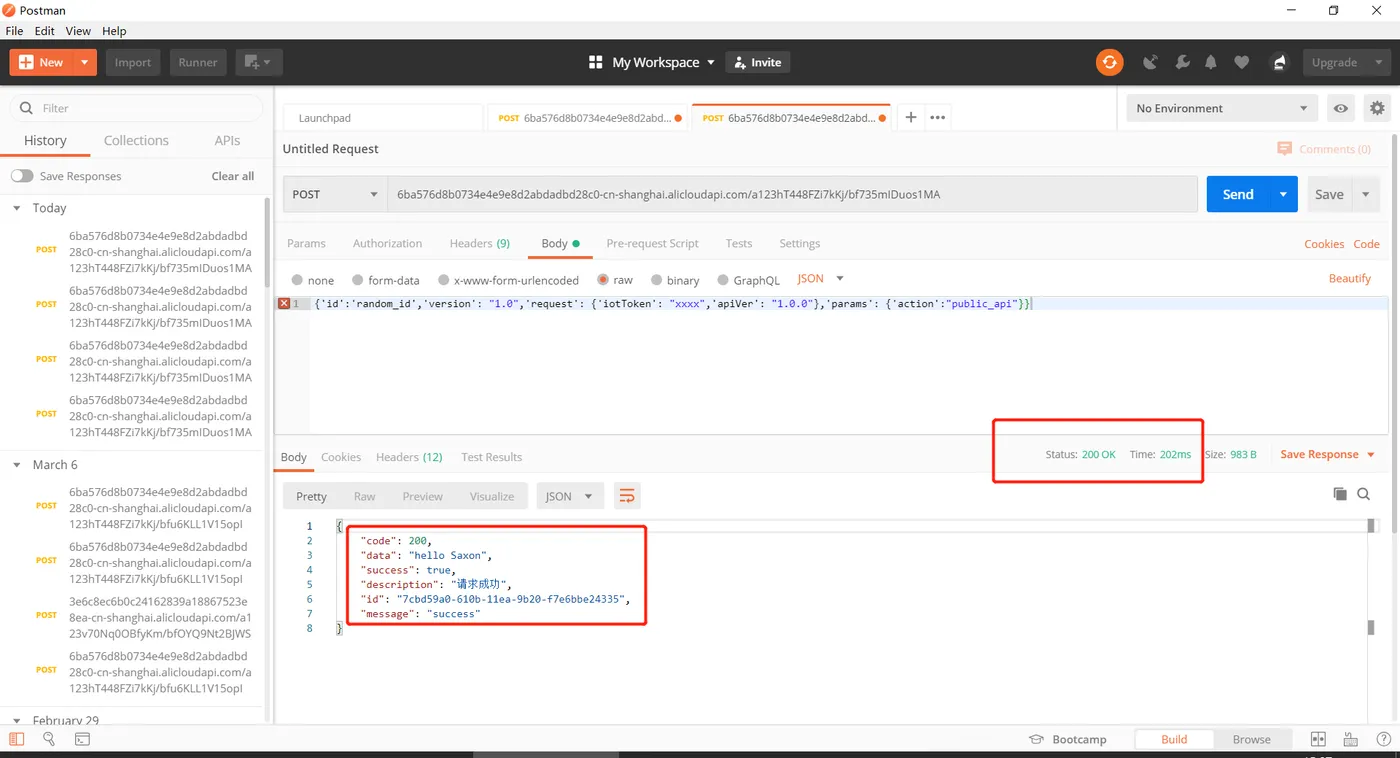Open the View menu
The height and width of the screenshot is (758, 1400).
78,31
